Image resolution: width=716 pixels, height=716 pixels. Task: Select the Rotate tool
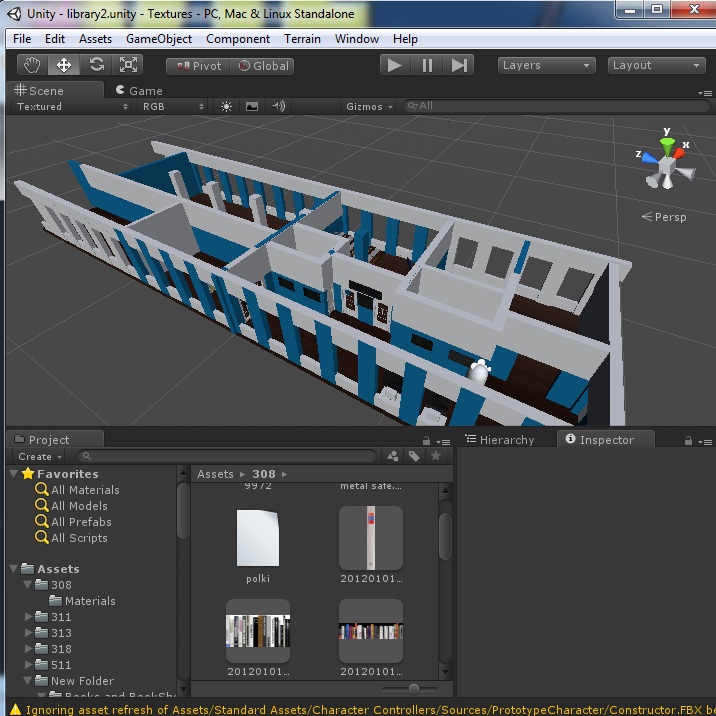coord(96,65)
